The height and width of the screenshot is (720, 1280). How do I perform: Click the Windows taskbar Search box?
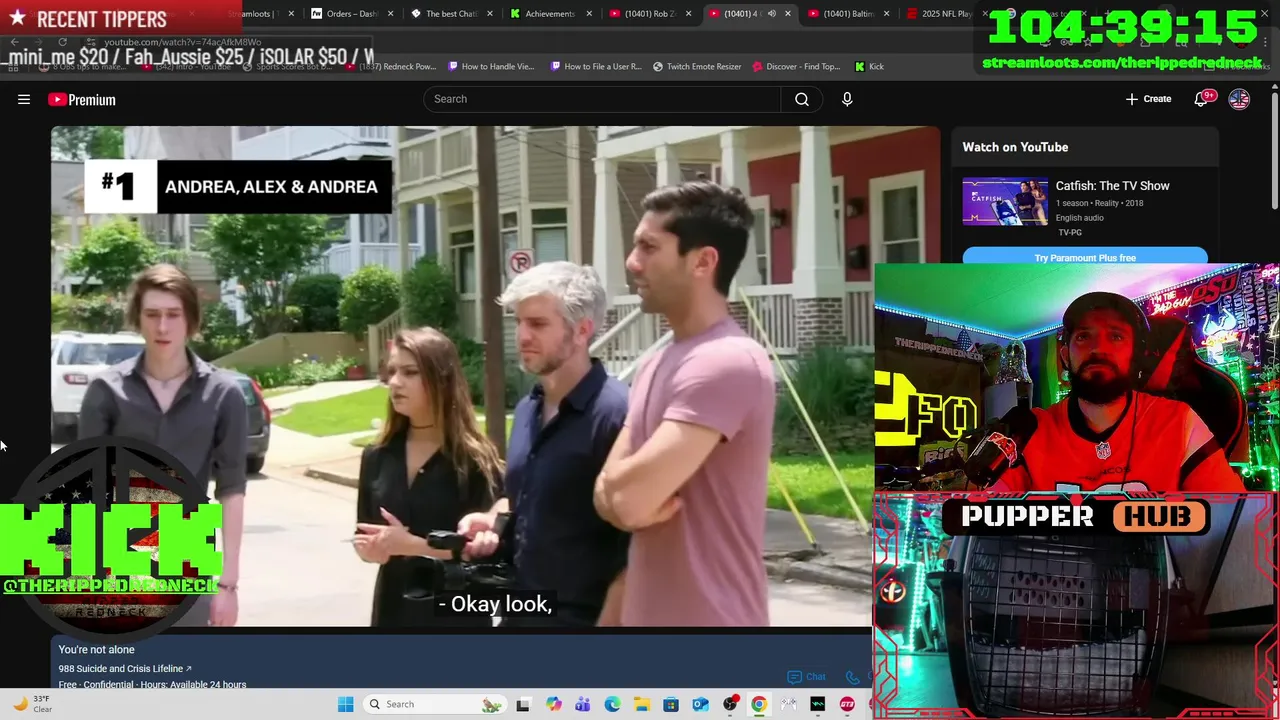[433, 704]
